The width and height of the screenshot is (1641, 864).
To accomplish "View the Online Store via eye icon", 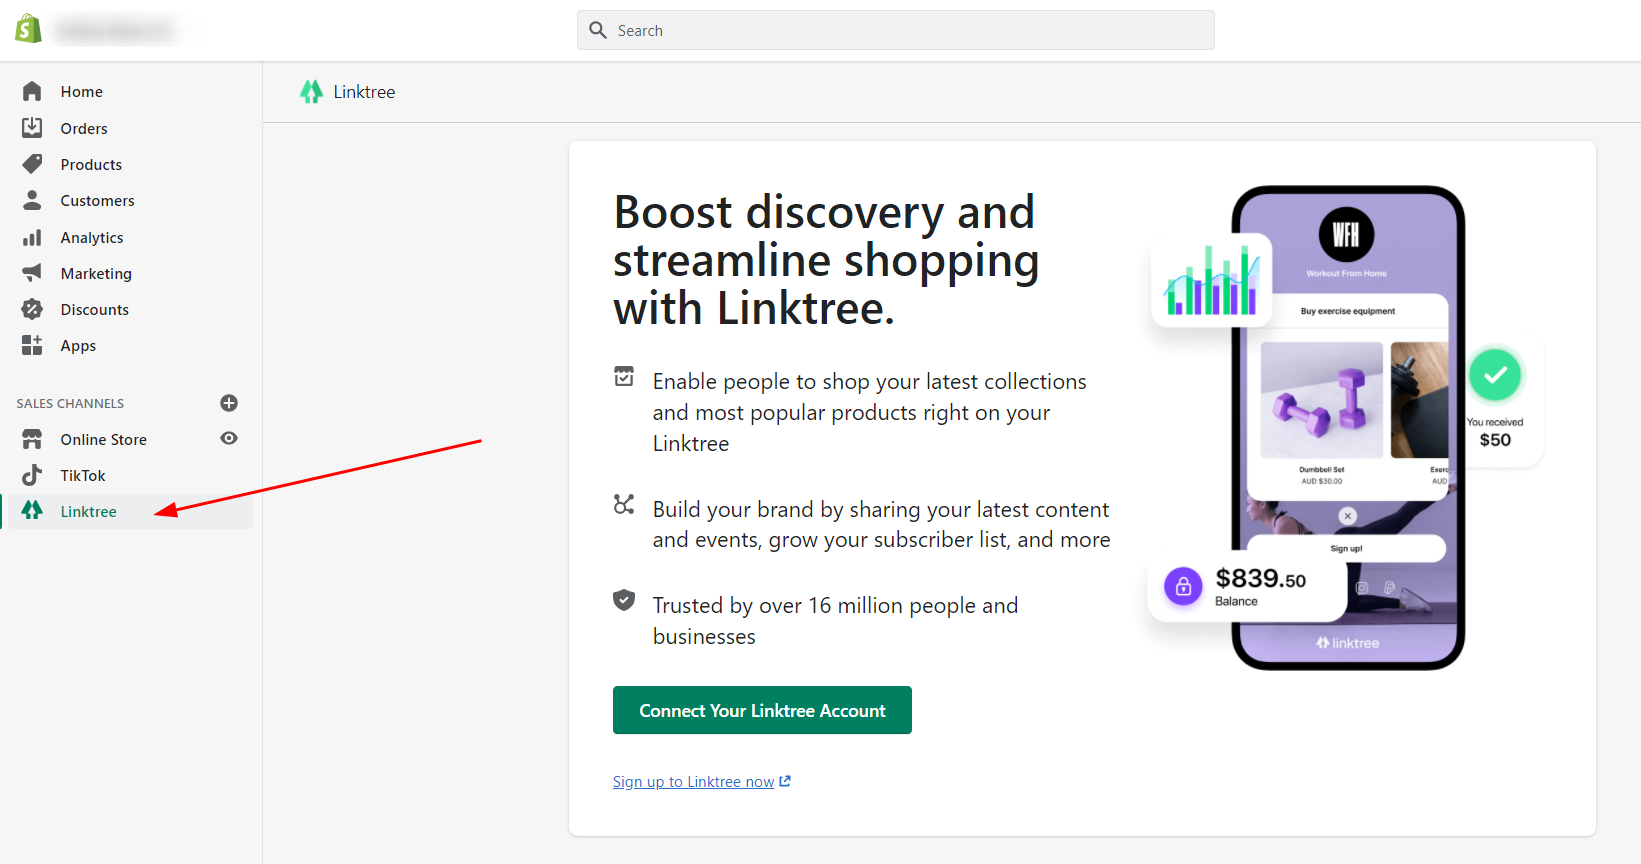I will [x=229, y=438].
